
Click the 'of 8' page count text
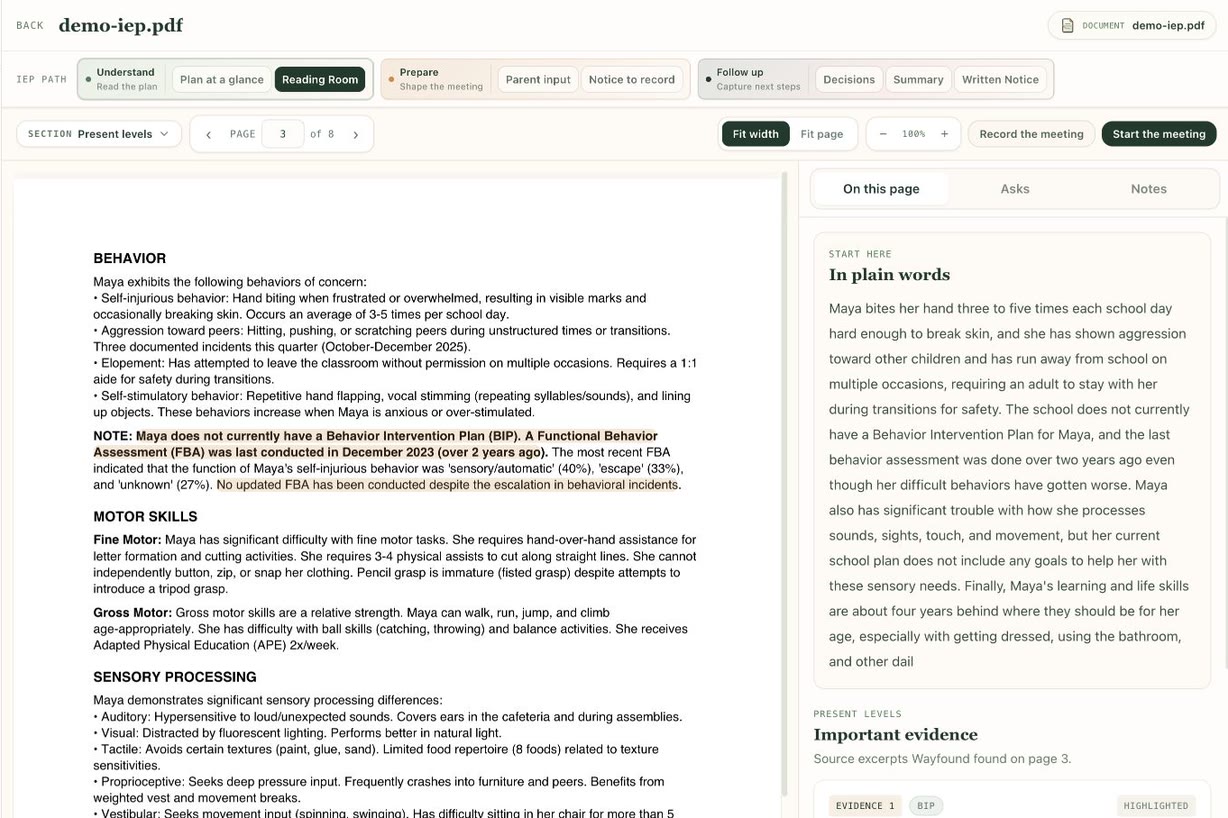322,134
